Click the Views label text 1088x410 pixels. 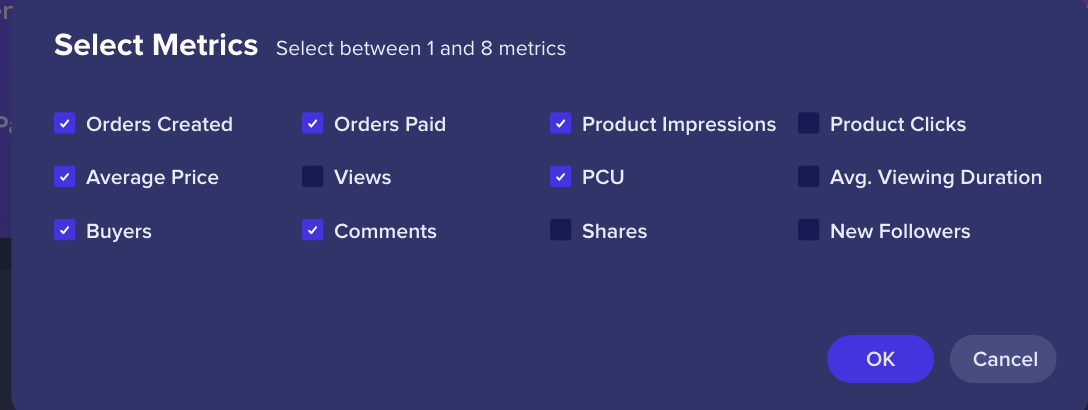(x=362, y=178)
